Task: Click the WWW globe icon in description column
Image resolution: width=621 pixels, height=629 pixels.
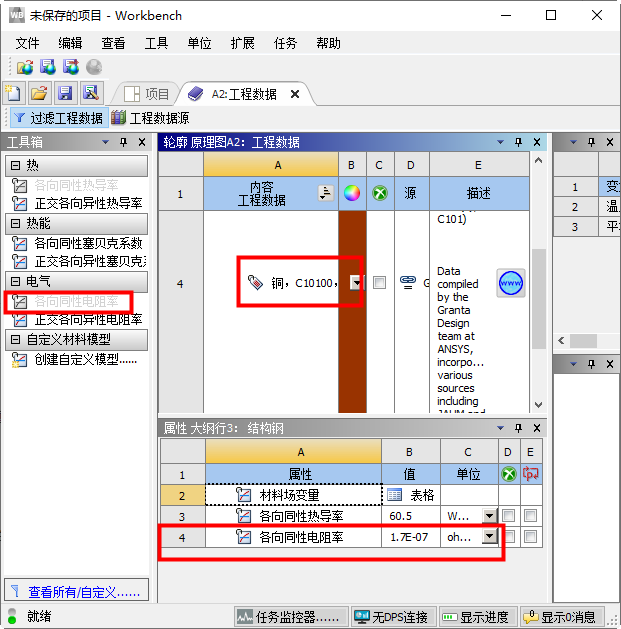Action: [x=511, y=283]
